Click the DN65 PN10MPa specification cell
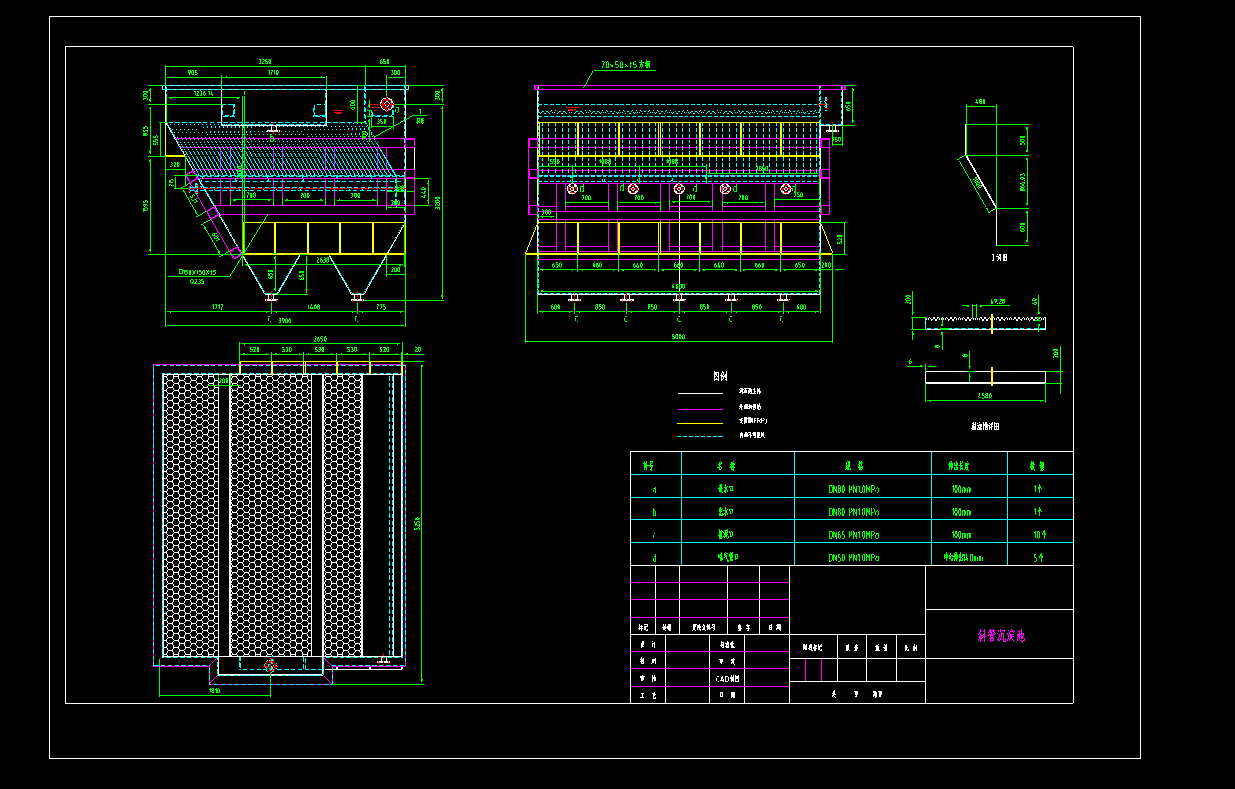Image resolution: width=1235 pixels, height=789 pixels. [855, 535]
